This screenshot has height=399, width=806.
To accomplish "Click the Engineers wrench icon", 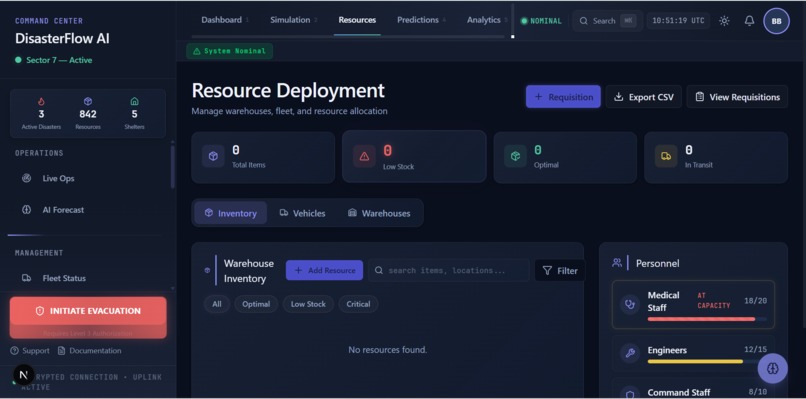I will coord(630,353).
